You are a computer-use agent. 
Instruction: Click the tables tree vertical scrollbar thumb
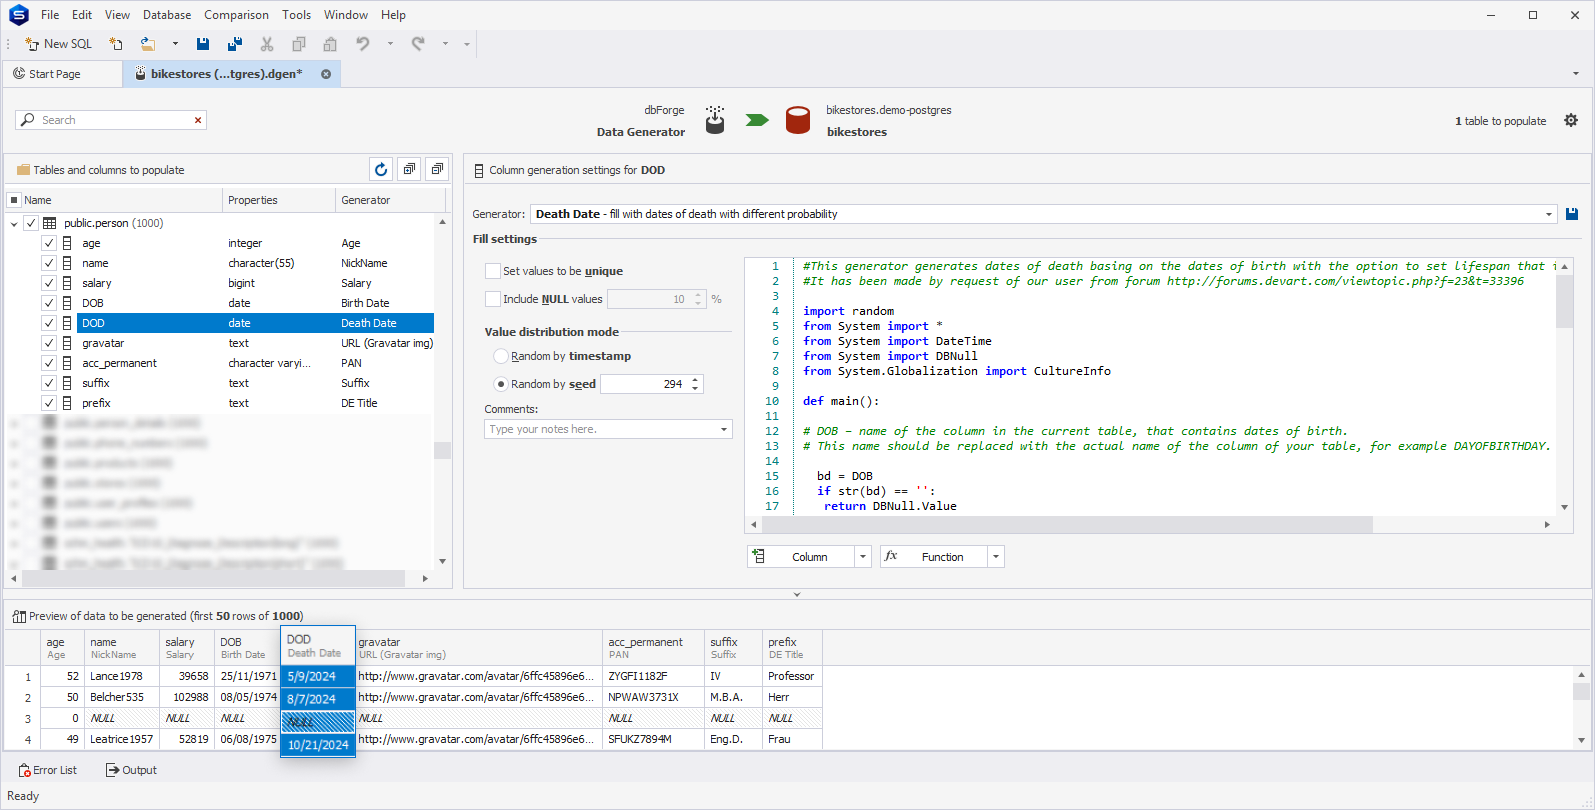[x=442, y=451]
